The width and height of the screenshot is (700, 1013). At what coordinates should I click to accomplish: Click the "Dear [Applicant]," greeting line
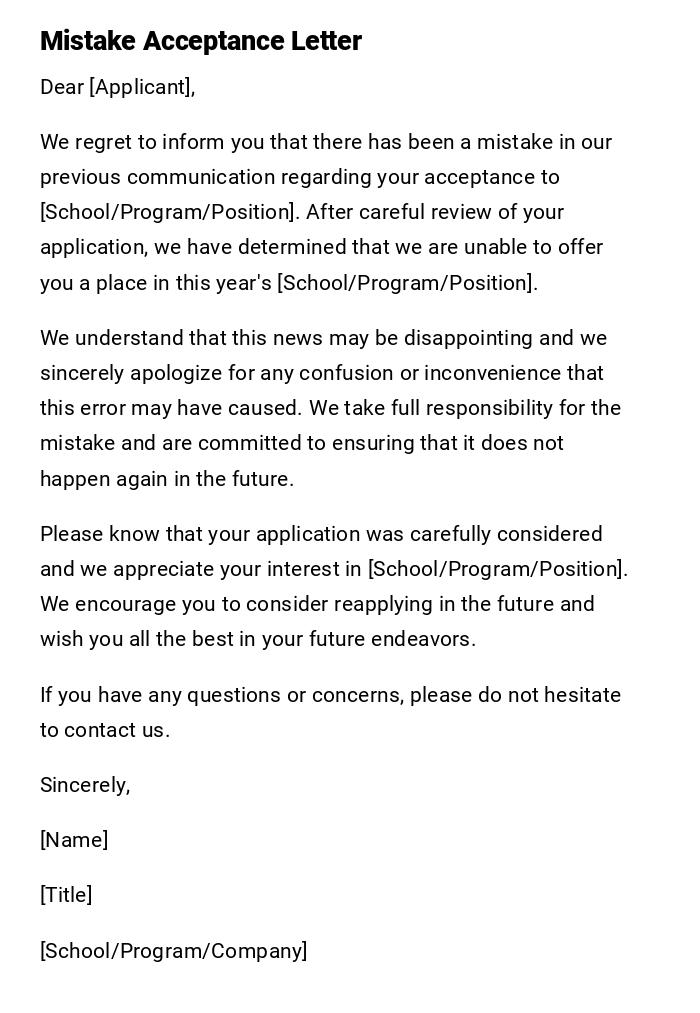tap(117, 87)
